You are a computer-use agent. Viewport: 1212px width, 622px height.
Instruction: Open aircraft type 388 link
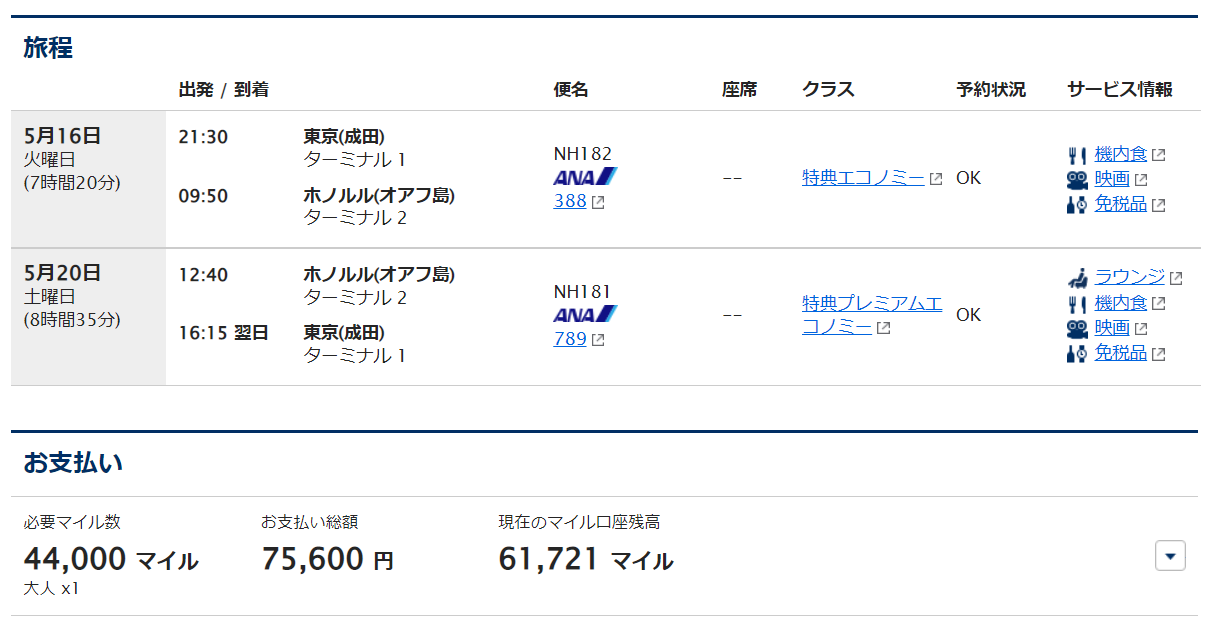tap(570, 201)
